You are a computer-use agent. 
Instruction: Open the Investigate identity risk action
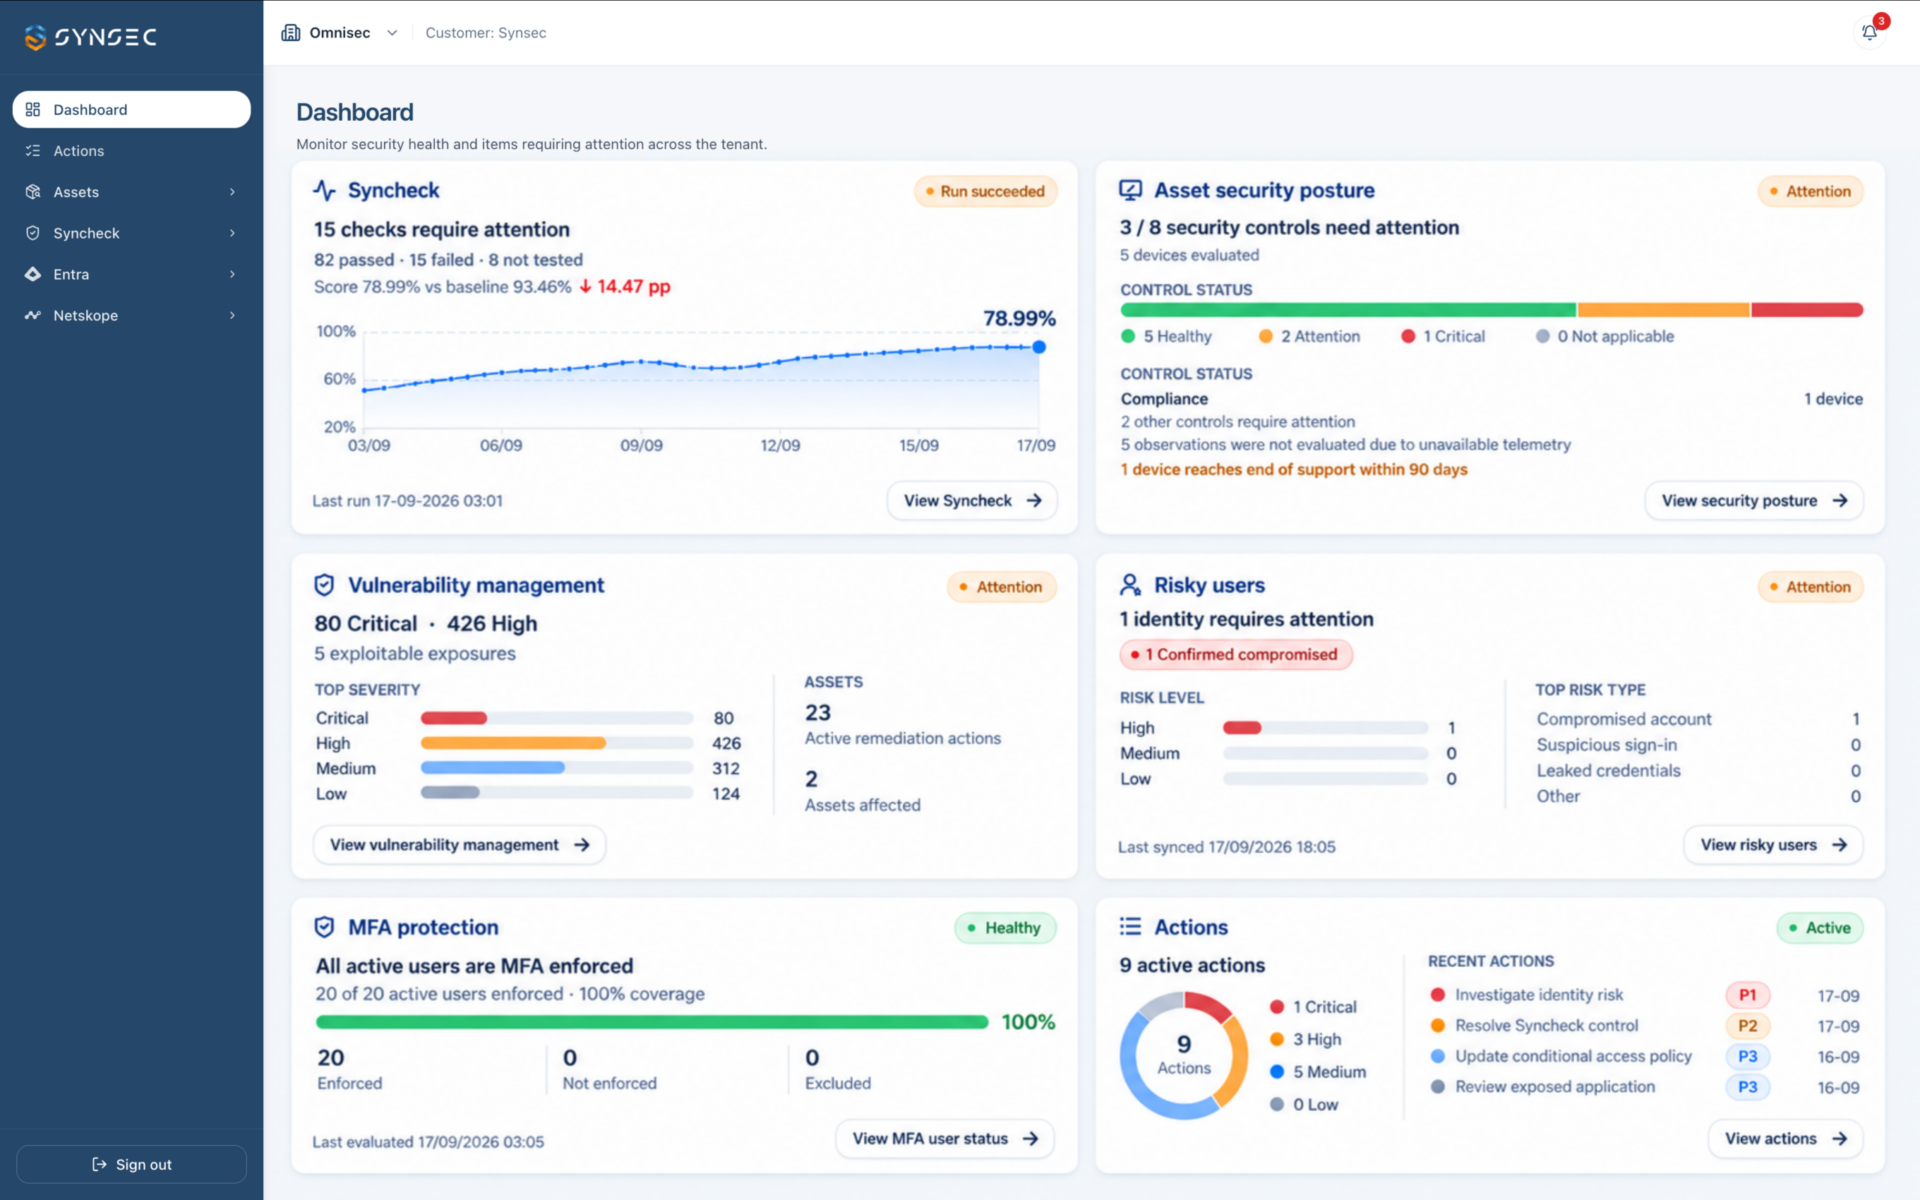(x=1539, y=995)
